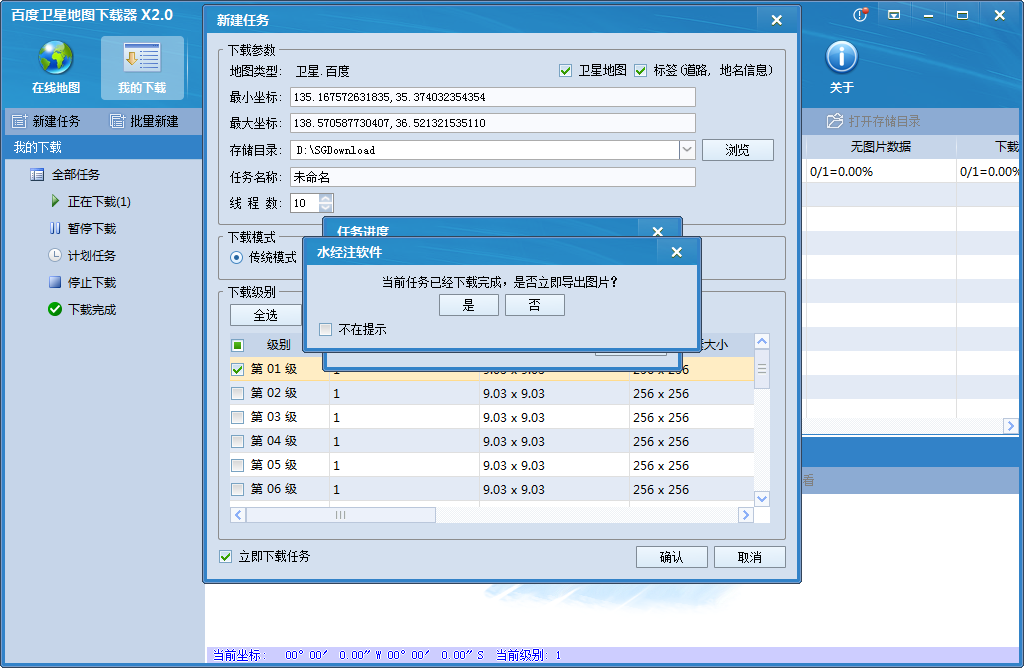This screenshot has width=1024, height=668.
Task: Expand the 存储目录 dropdown arrow
Action: 687,150
